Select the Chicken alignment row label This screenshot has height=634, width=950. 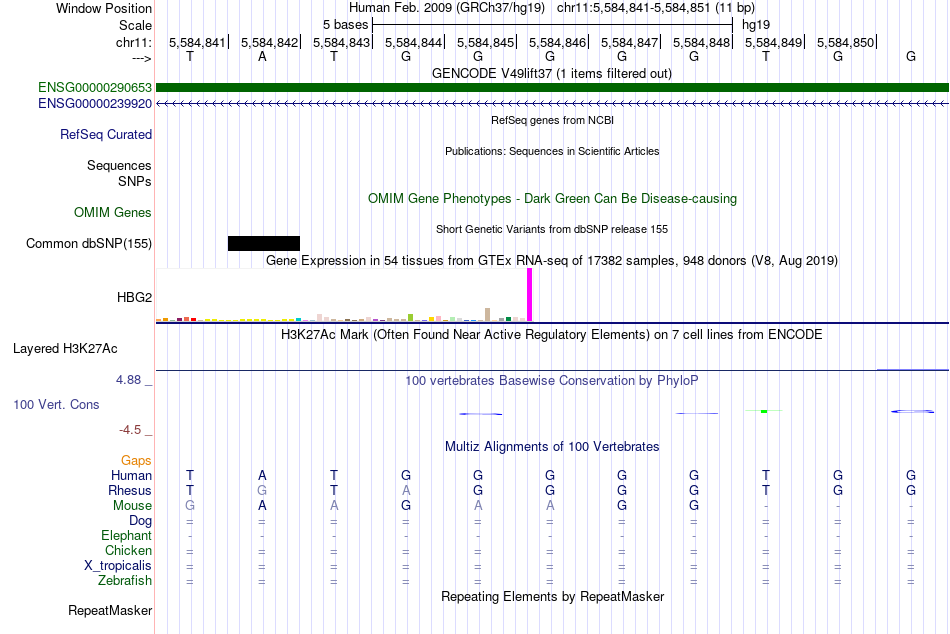(x=128, y=550)
